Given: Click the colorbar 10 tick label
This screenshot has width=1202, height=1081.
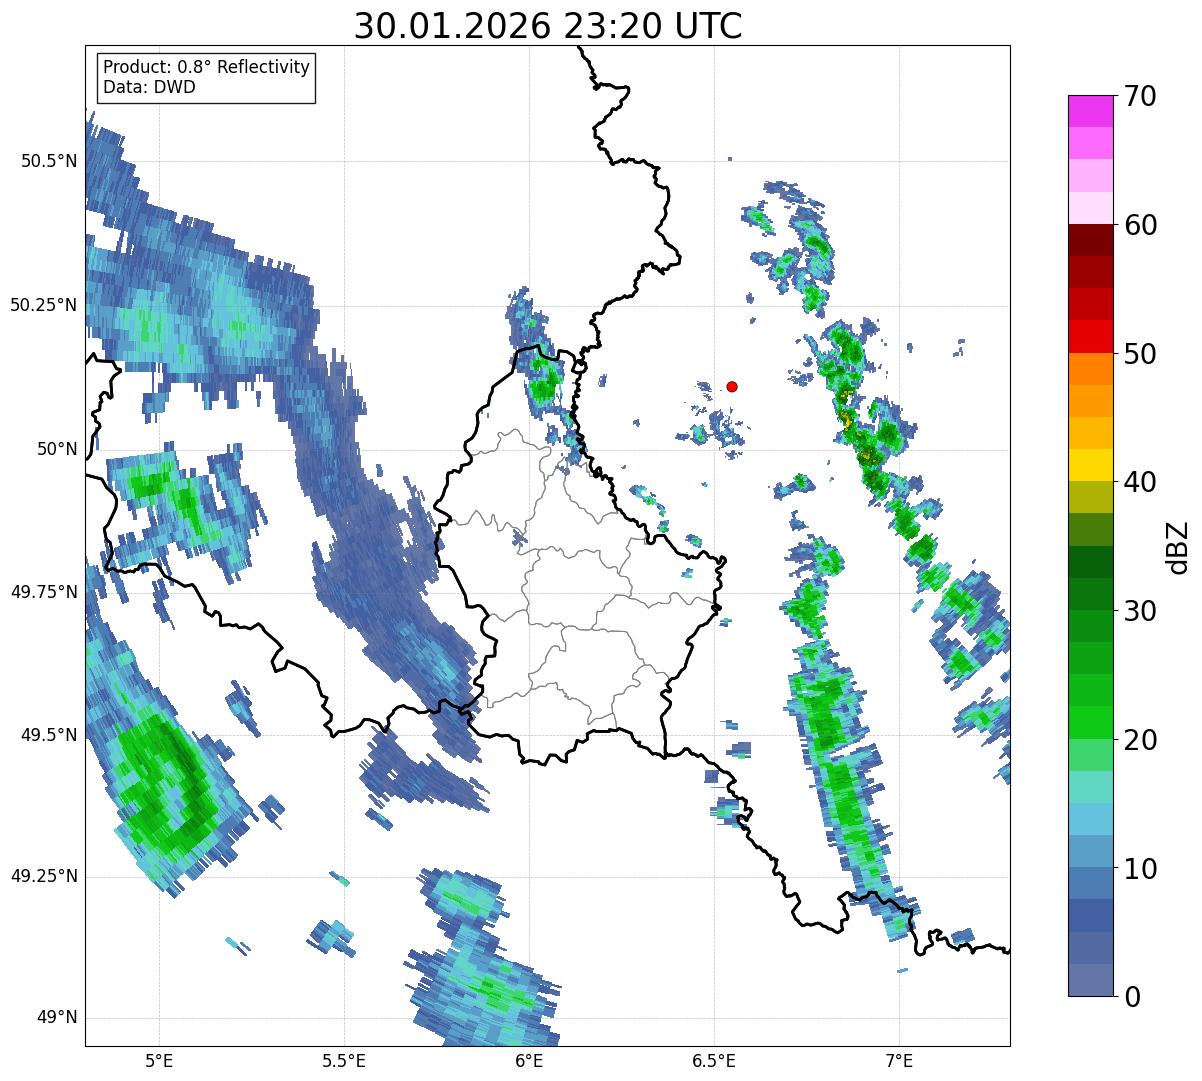Looking at the screenshot, I should (1140, 869).
